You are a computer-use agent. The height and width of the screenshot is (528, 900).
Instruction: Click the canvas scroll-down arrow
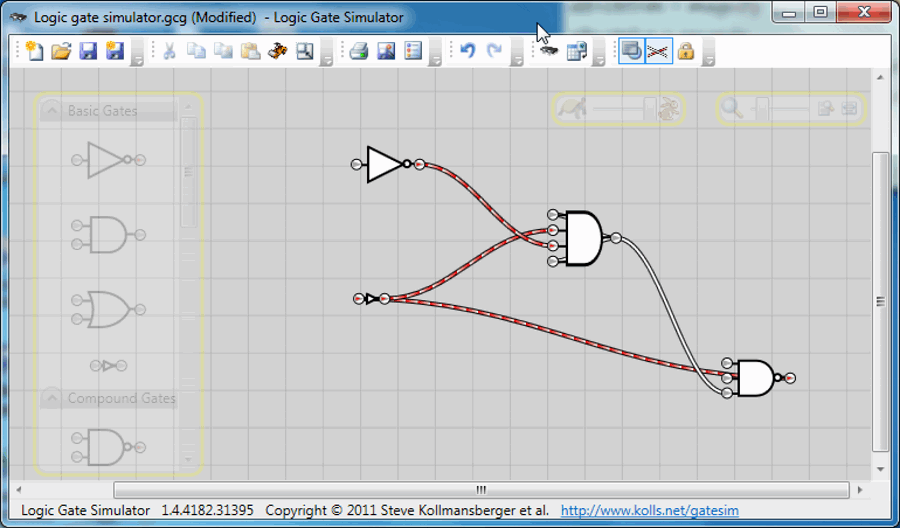tap(880, 469)
